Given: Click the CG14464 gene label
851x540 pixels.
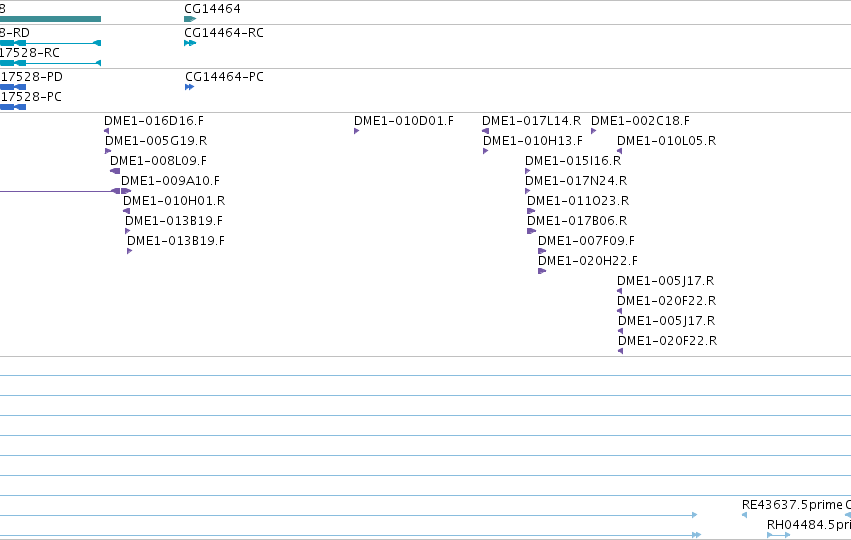Looking at the screenshot, I should coord(212,9).
